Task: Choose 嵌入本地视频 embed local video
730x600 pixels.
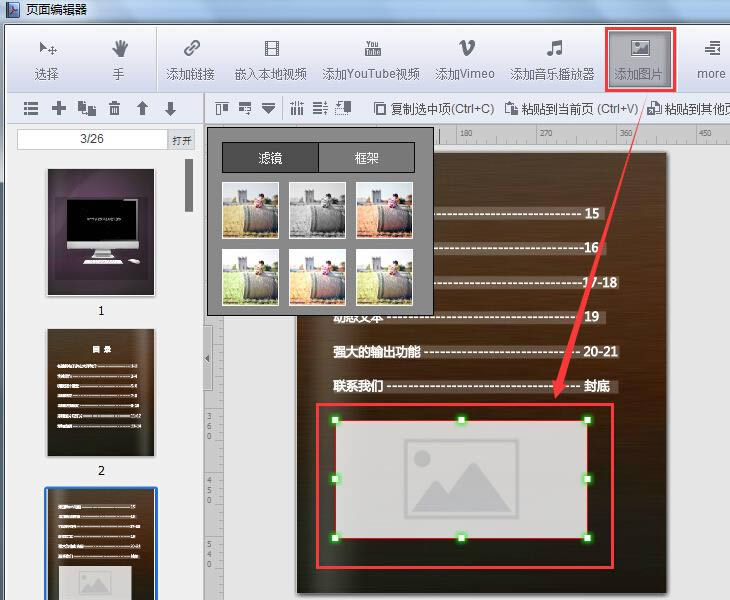Action: (271, 60)
